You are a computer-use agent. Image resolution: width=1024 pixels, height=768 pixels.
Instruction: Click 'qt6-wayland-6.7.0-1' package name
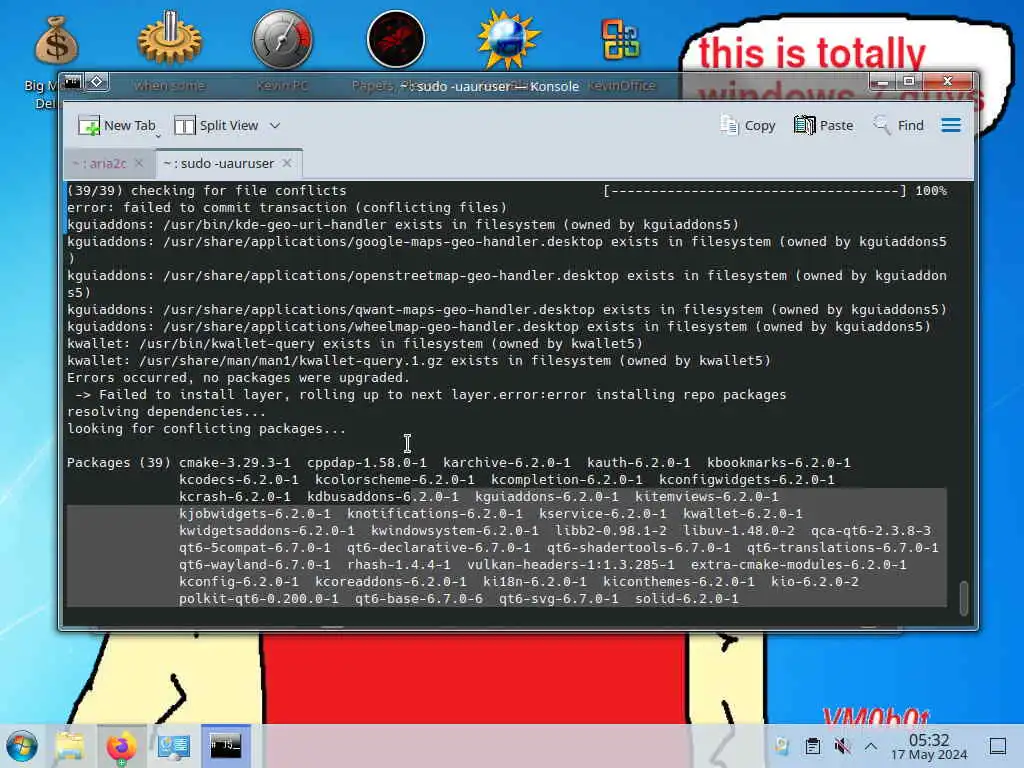(x=255, y=564)
